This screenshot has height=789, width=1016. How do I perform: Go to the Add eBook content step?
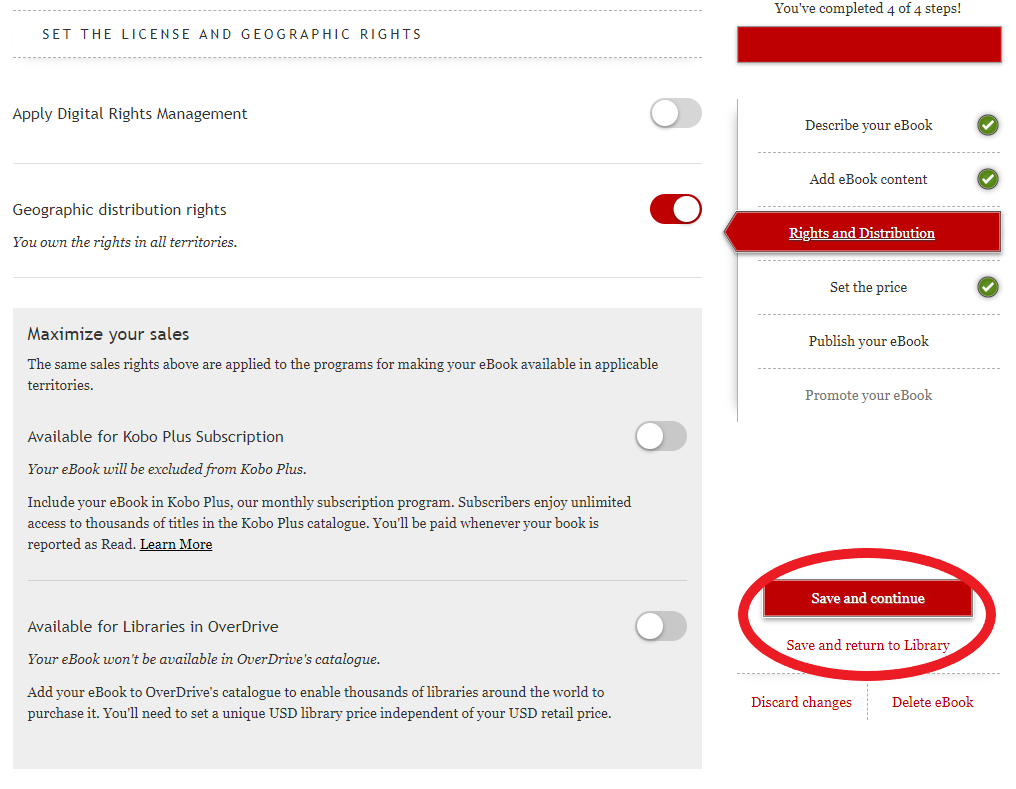click(x=868, y=179)
